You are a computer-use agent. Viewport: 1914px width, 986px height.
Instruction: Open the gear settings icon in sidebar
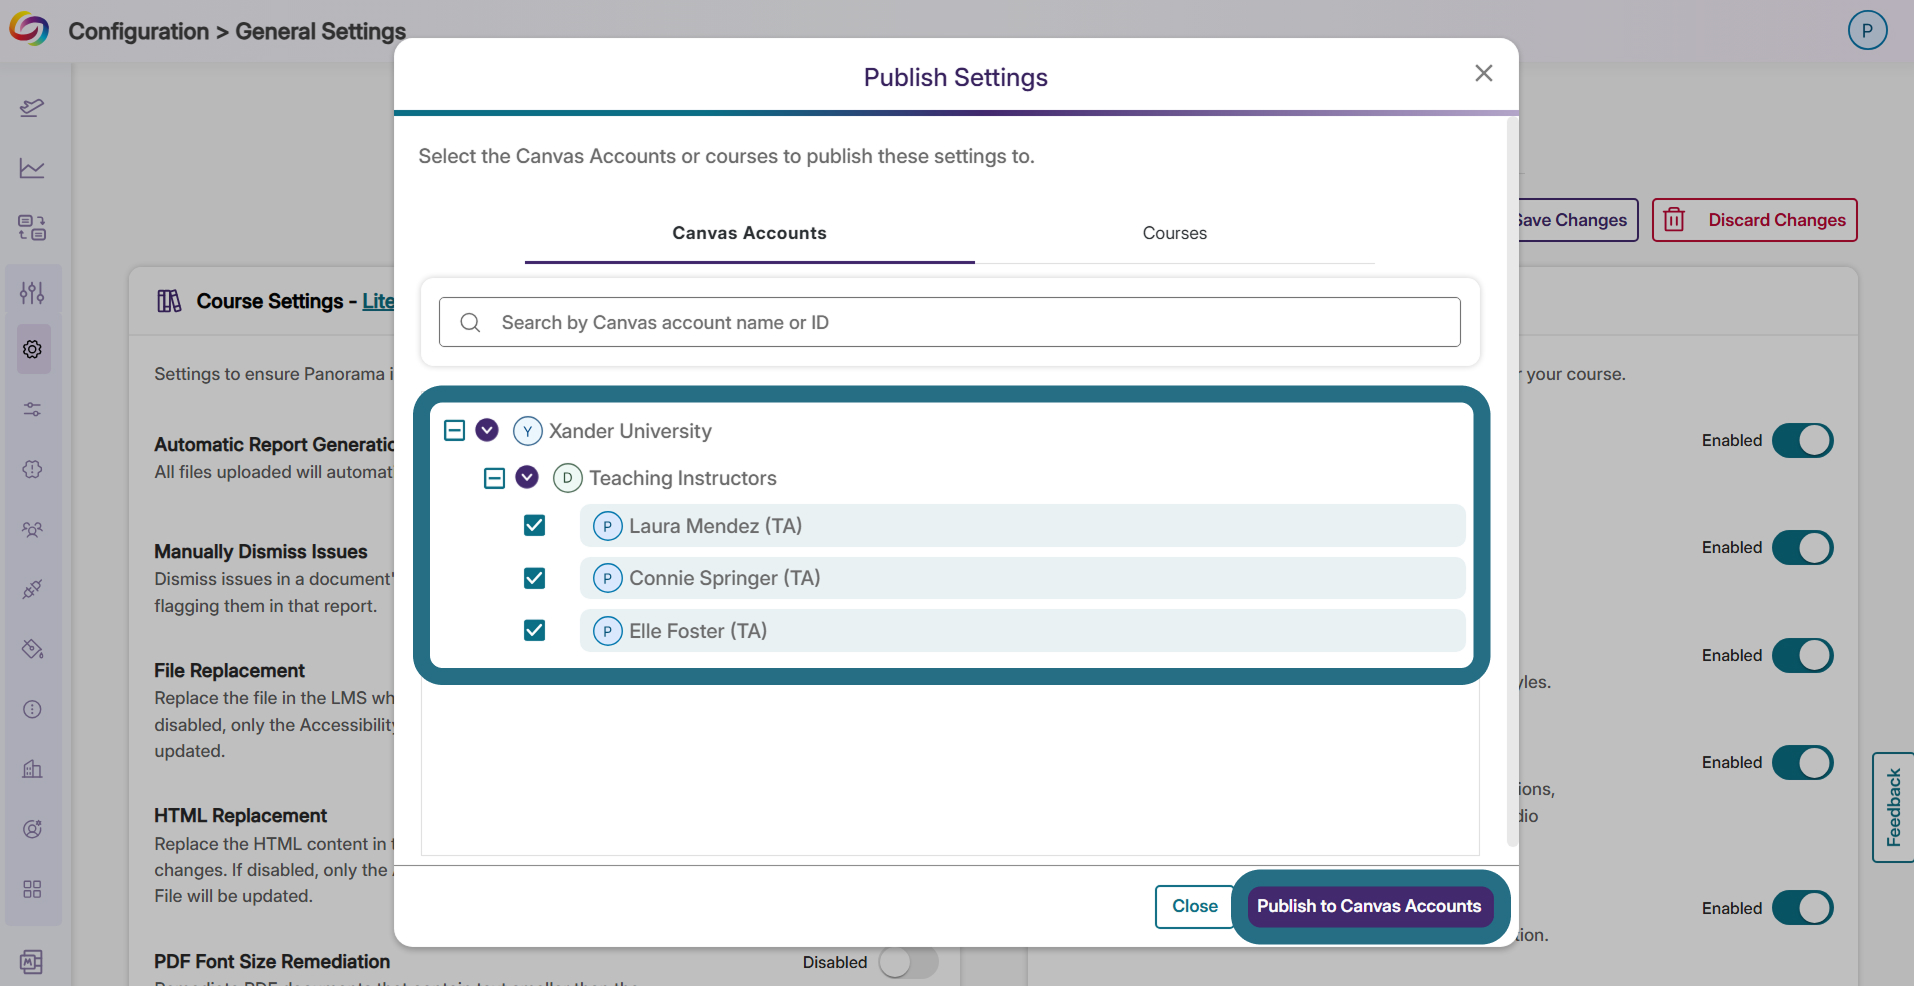32,349
